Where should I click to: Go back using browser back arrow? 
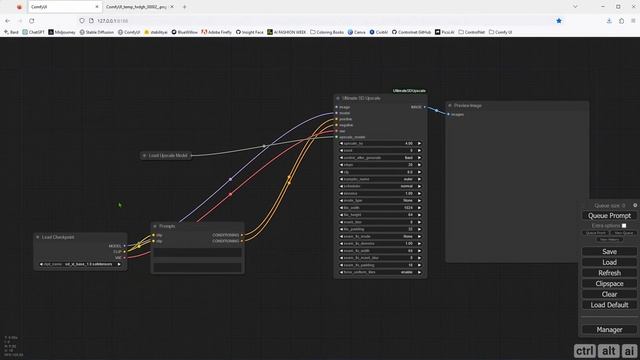pos(8,21)
